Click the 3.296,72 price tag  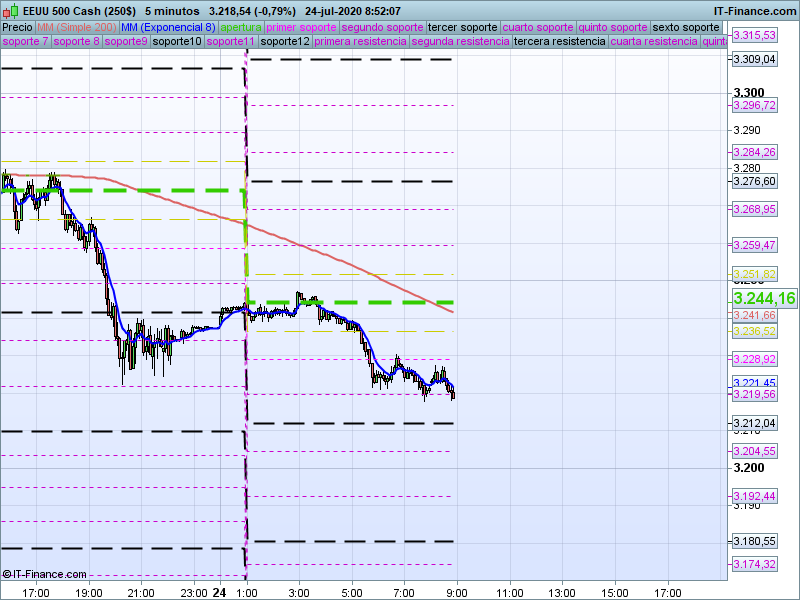pos(755,106)
